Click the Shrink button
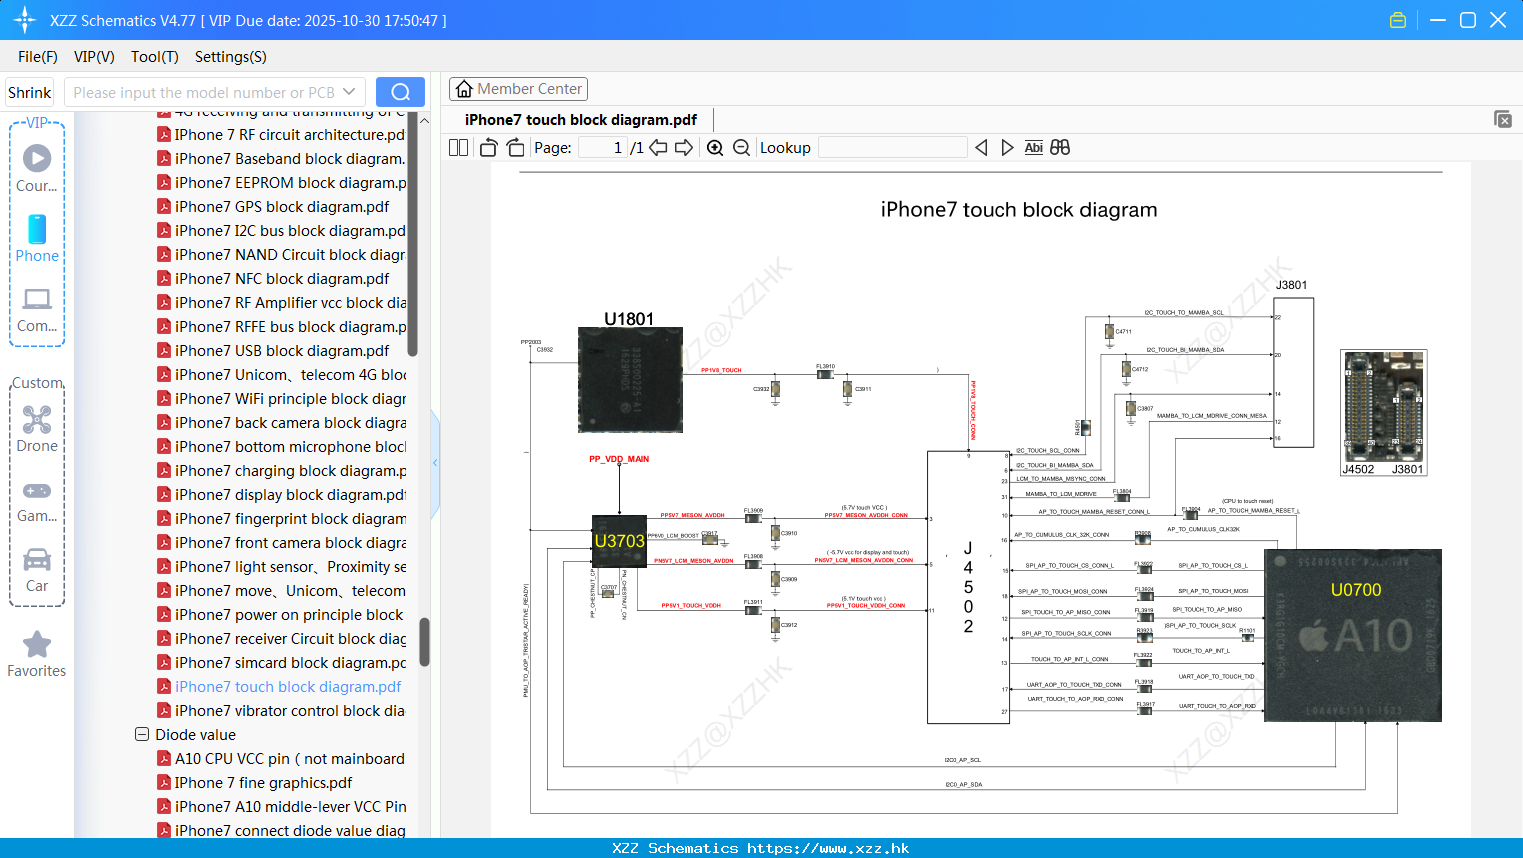This screenshot has width=1523, height=858. point(29,92)
